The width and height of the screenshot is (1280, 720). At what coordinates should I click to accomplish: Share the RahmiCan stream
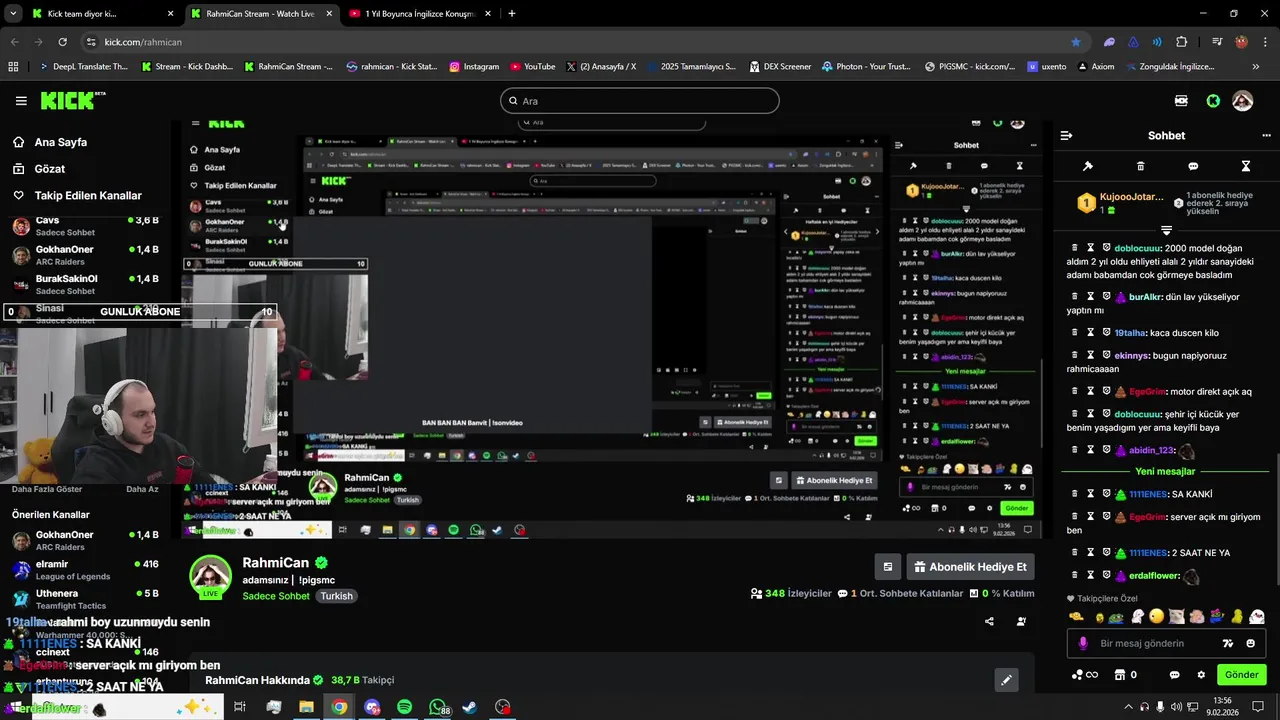(x=989, y=621)
